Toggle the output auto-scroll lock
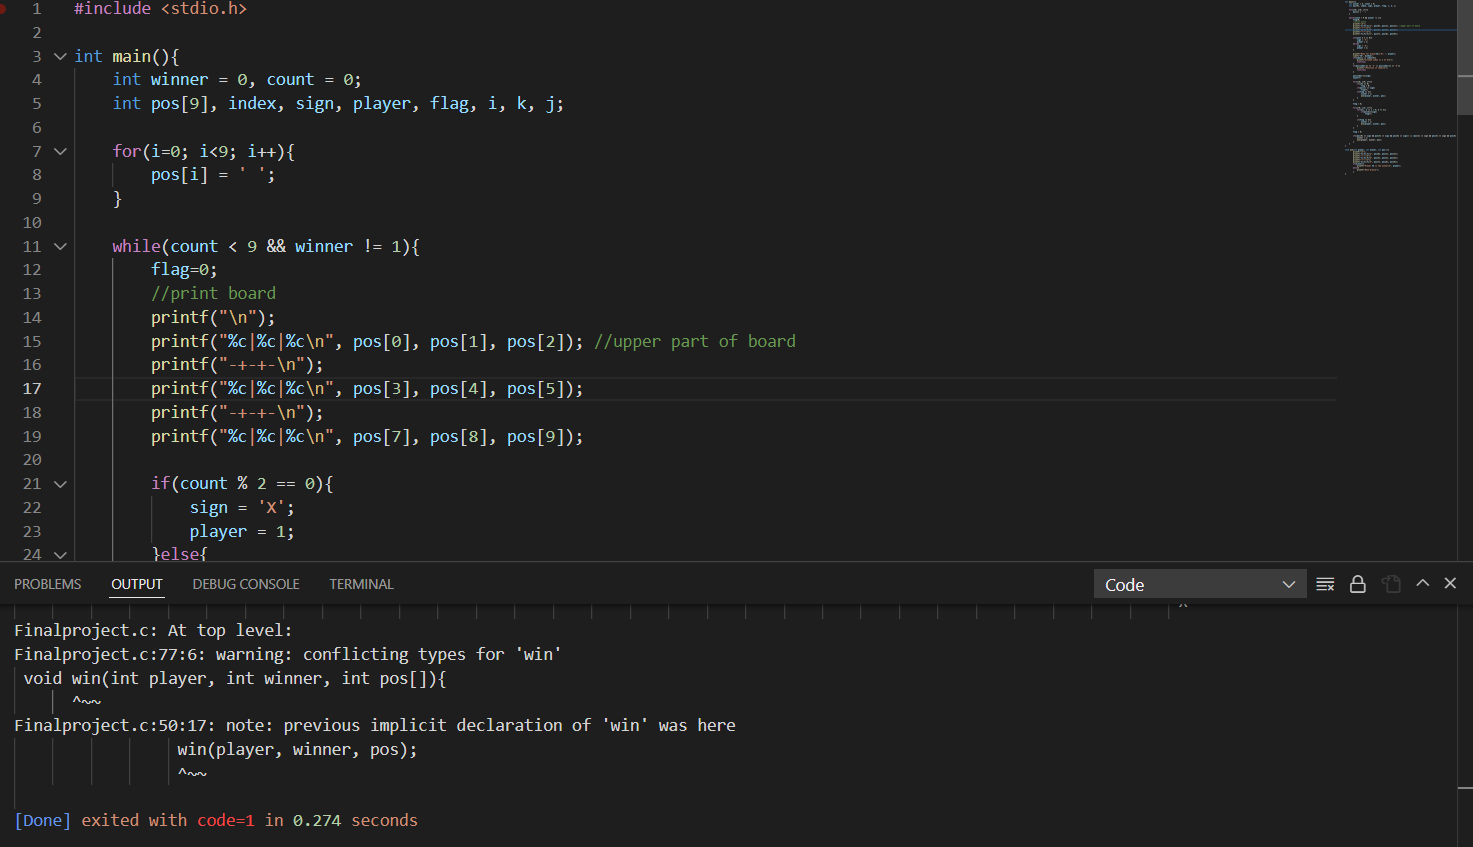This screenshot has width=1473, height=847. (x=1358, y=583)
